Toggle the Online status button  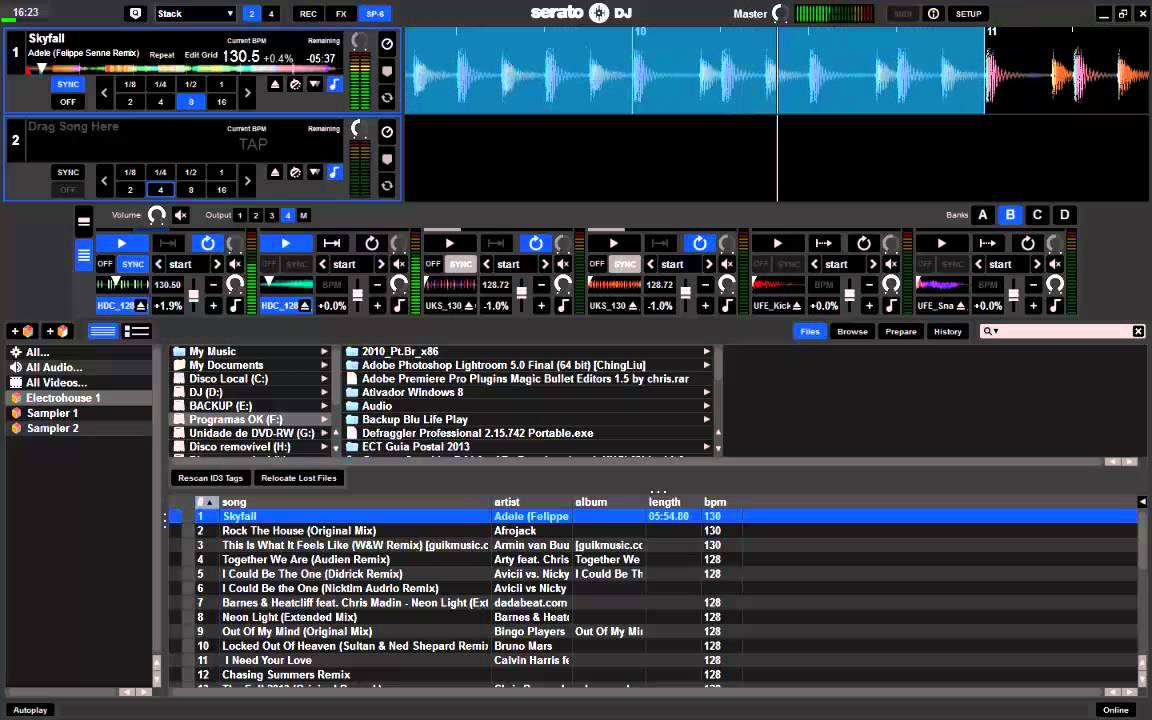(x=1115, y=710)
